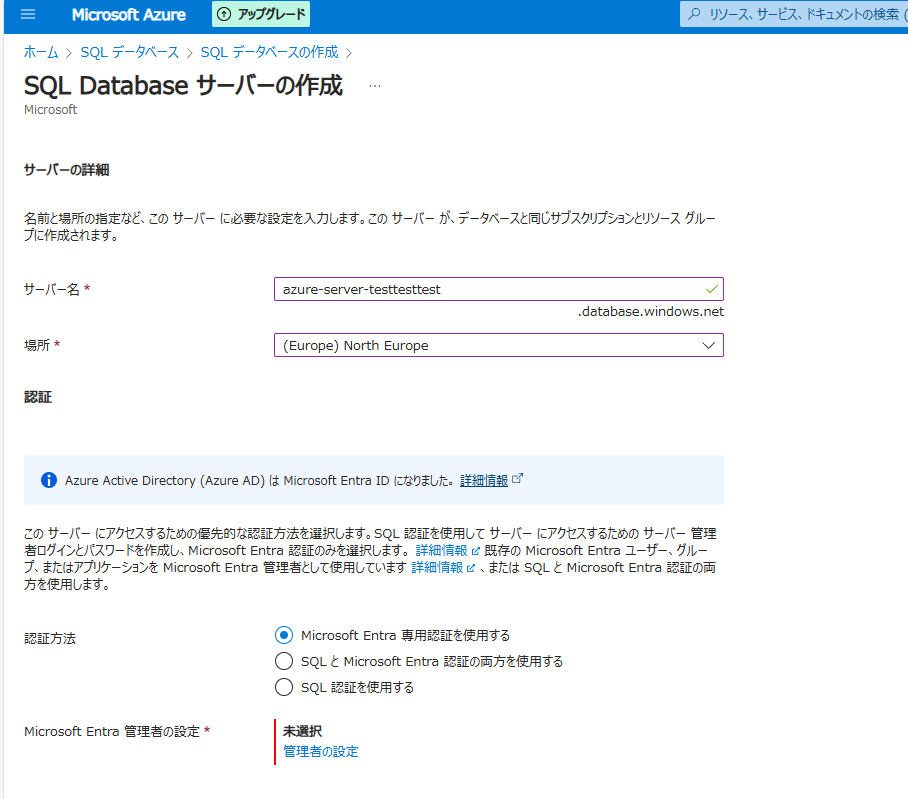Screen dimensions: 908x799
Task: Select Microsoft Entra 専用認証を使用する option
Action: [x=283, y=634]
